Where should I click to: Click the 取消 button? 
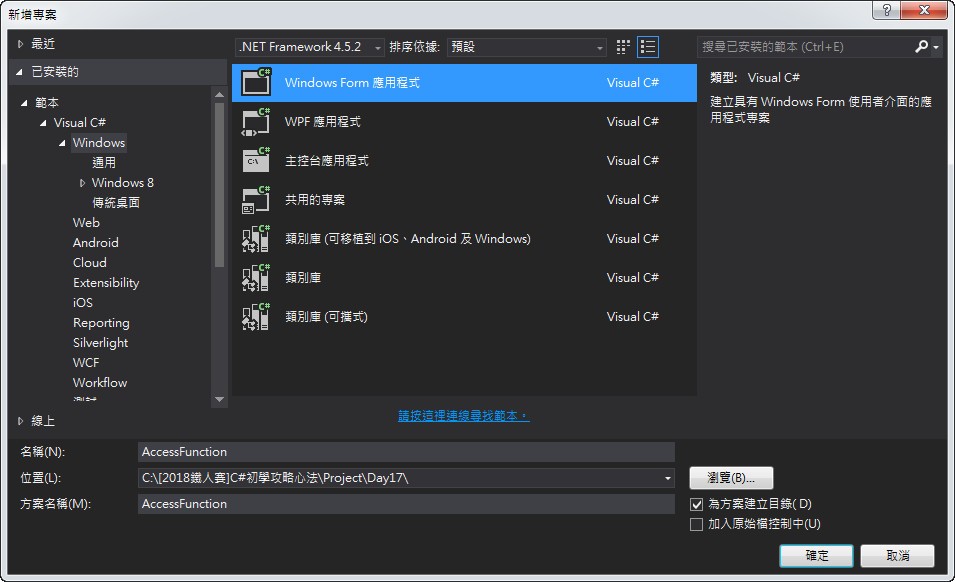point(897,556)
